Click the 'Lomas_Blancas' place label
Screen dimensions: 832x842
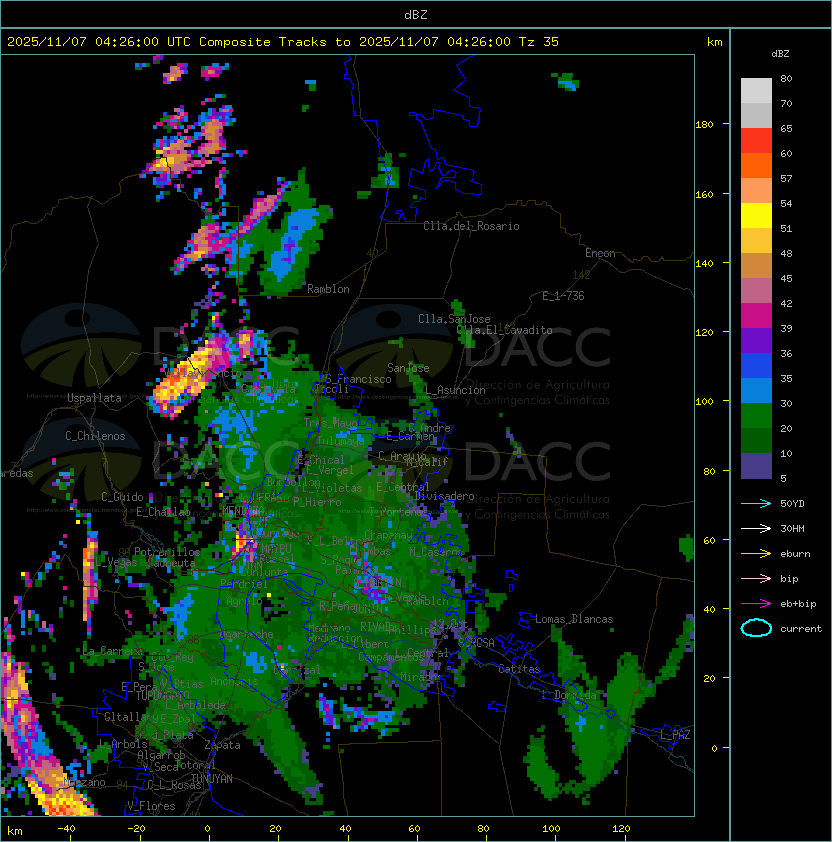tap(574, 619)
